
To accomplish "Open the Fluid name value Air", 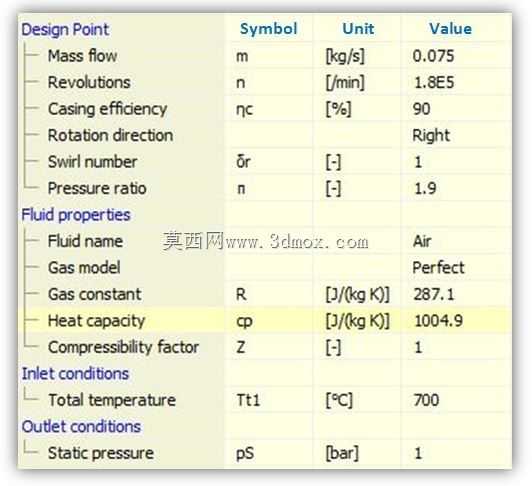I will coord(422,241).
